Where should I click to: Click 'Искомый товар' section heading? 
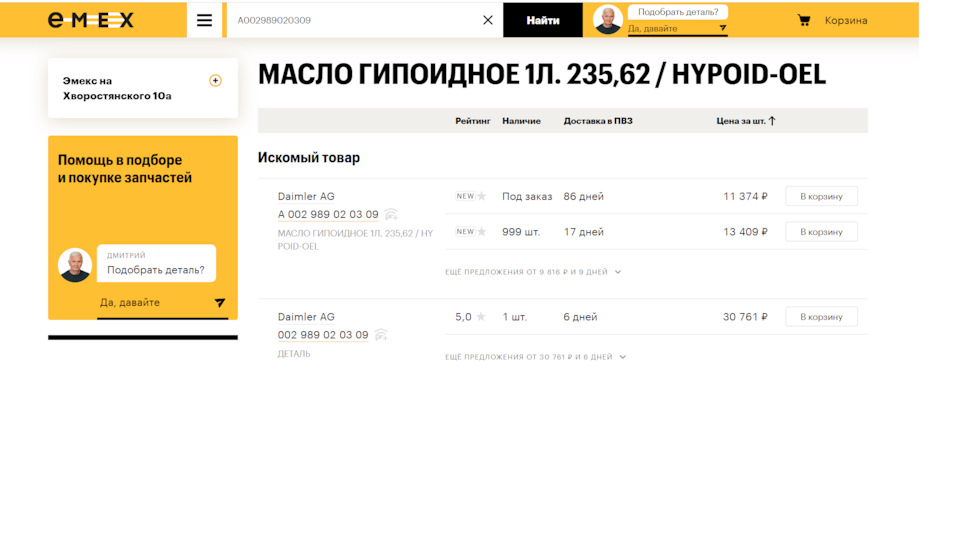click(309, 157)
